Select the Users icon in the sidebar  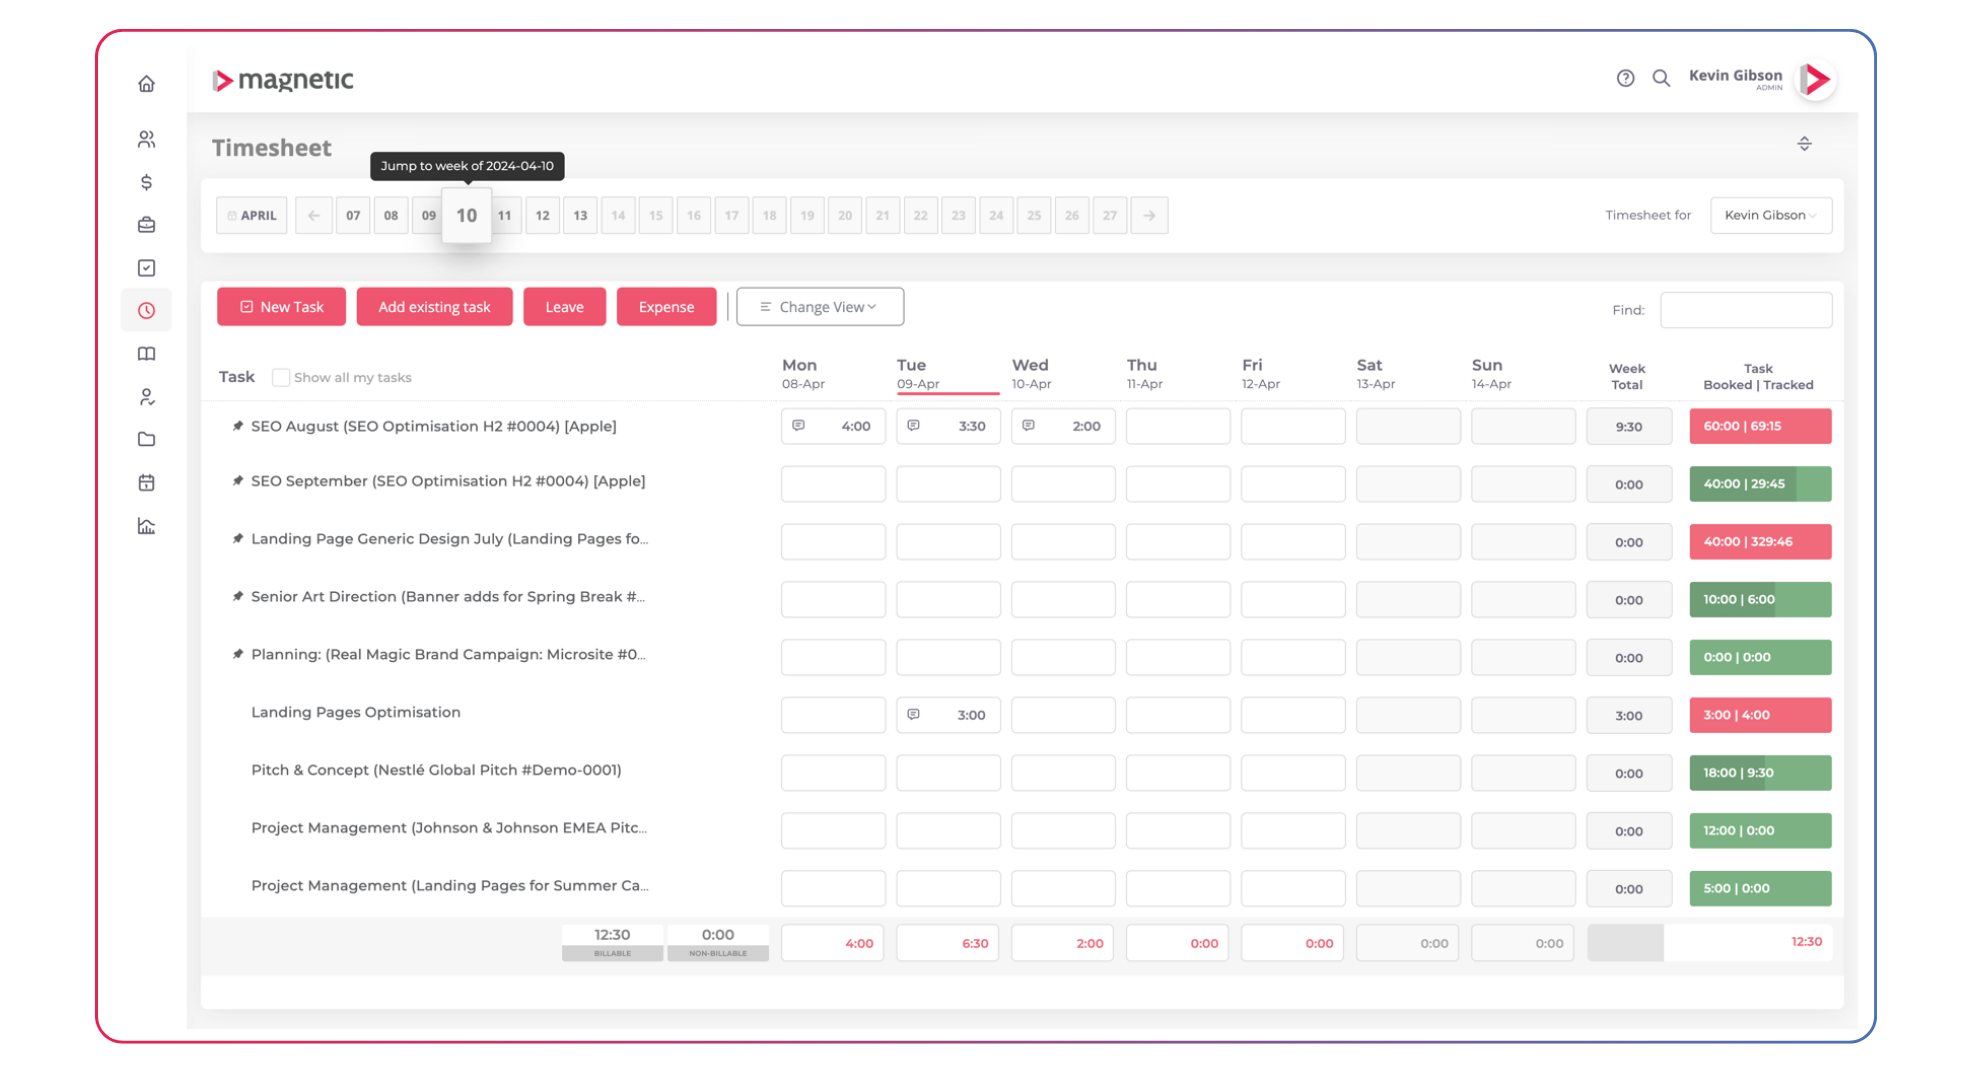[147, 140]
